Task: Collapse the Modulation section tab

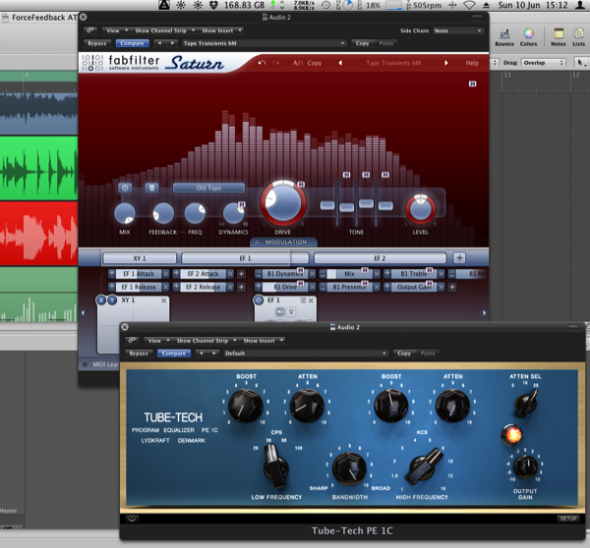Action: (283, 242)
